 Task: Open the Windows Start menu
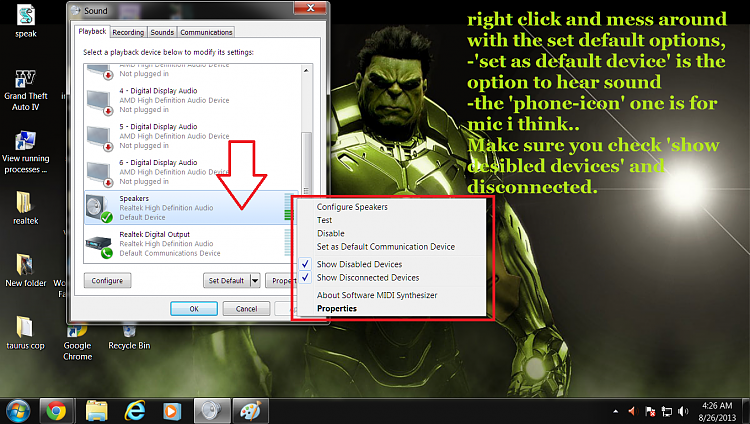pyautogui.click(x=18, y=411)
